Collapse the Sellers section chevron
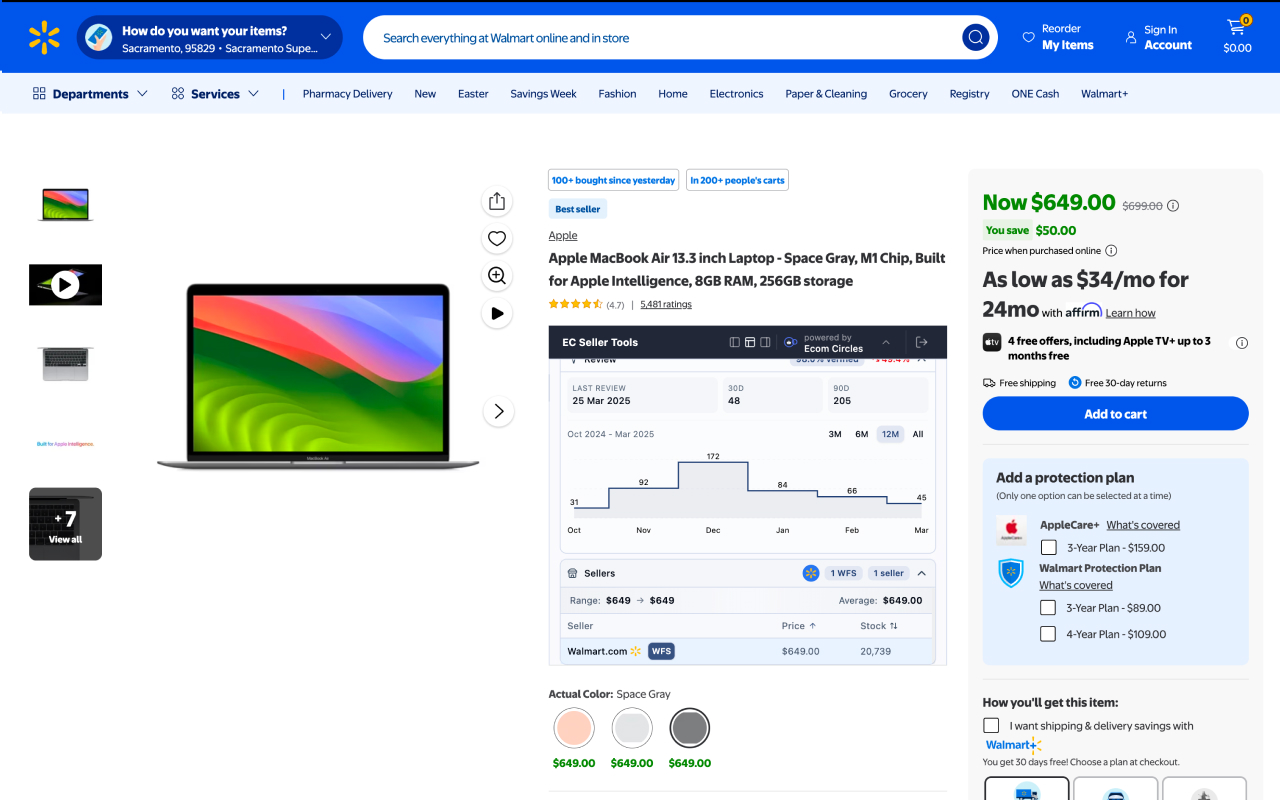Screen dimensions: 1280x800 [x=922, y=573]
